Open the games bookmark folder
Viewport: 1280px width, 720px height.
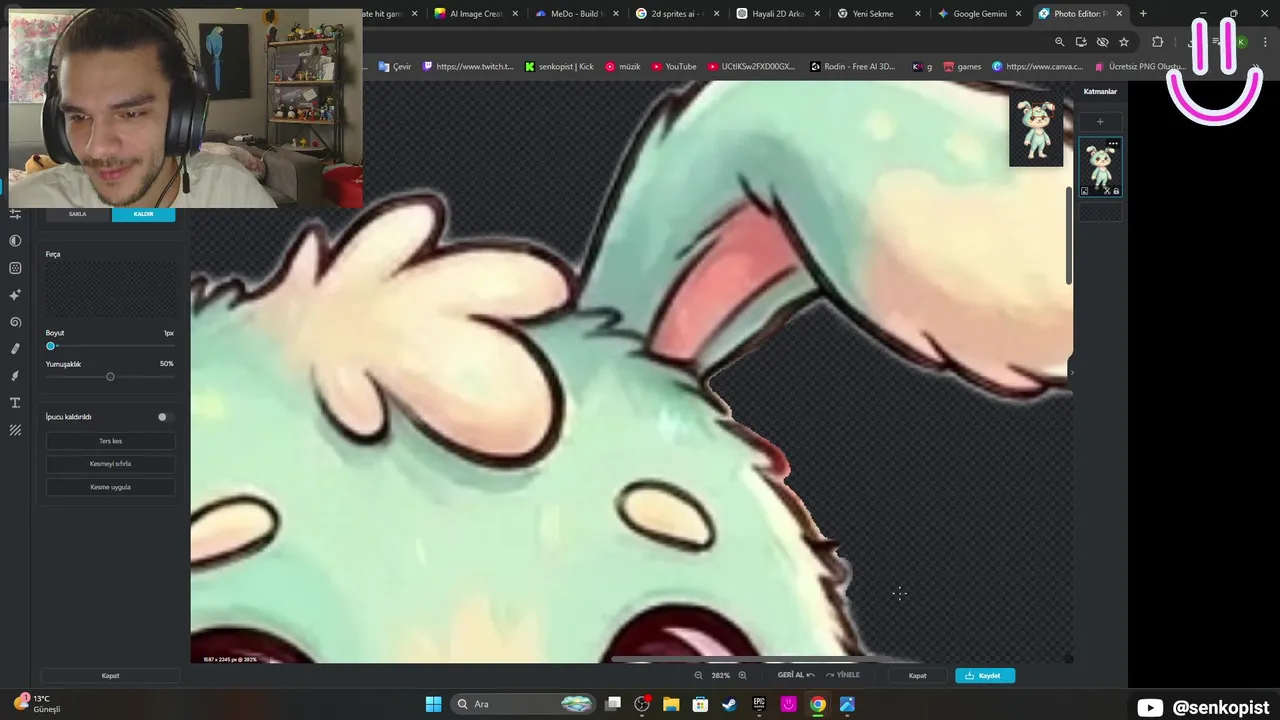(962, 67)
